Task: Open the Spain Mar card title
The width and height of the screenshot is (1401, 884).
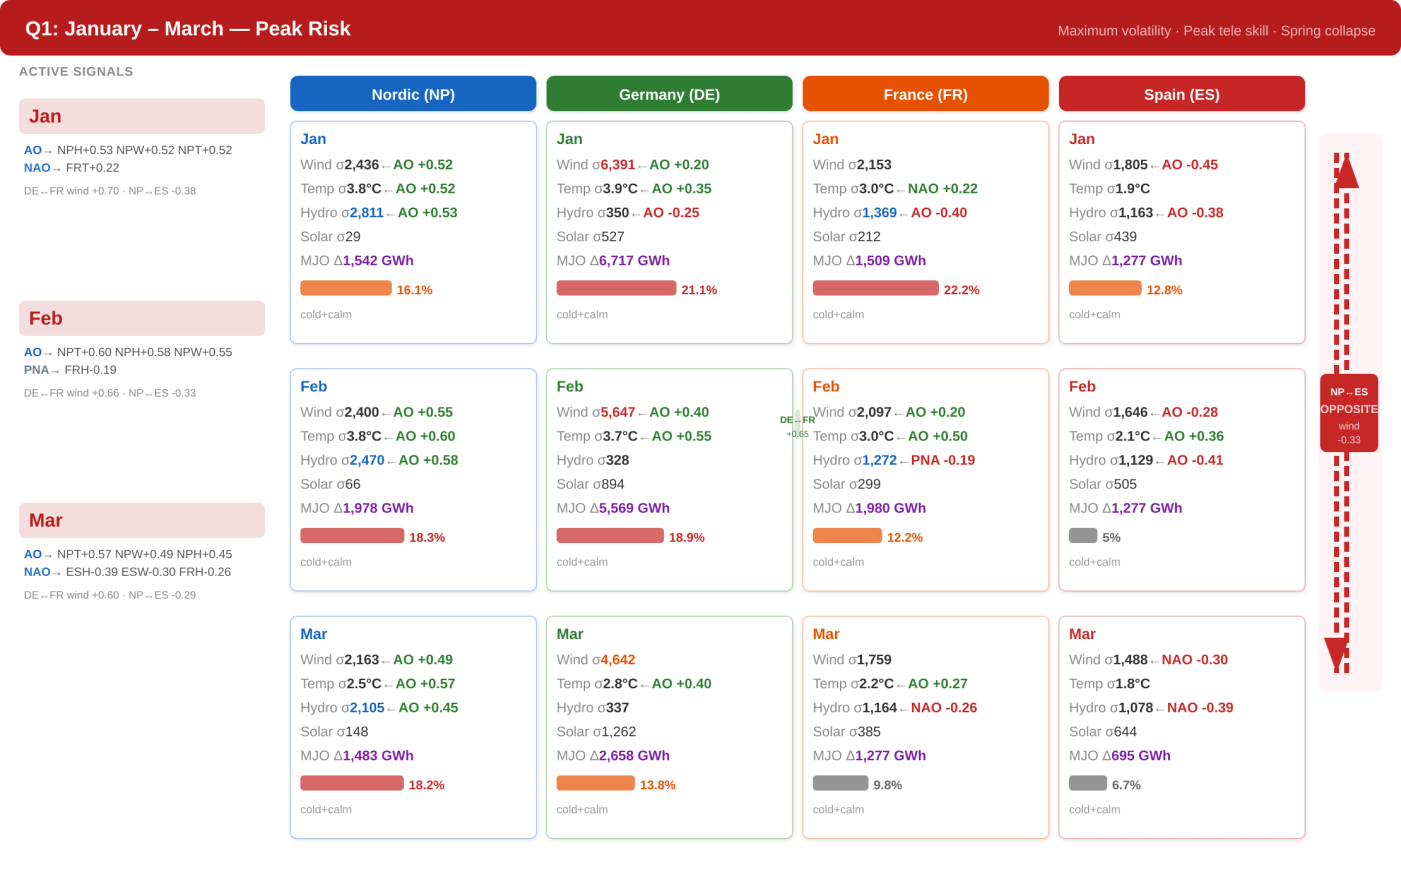Action: pyautogui.click(x=1082, y=634)
